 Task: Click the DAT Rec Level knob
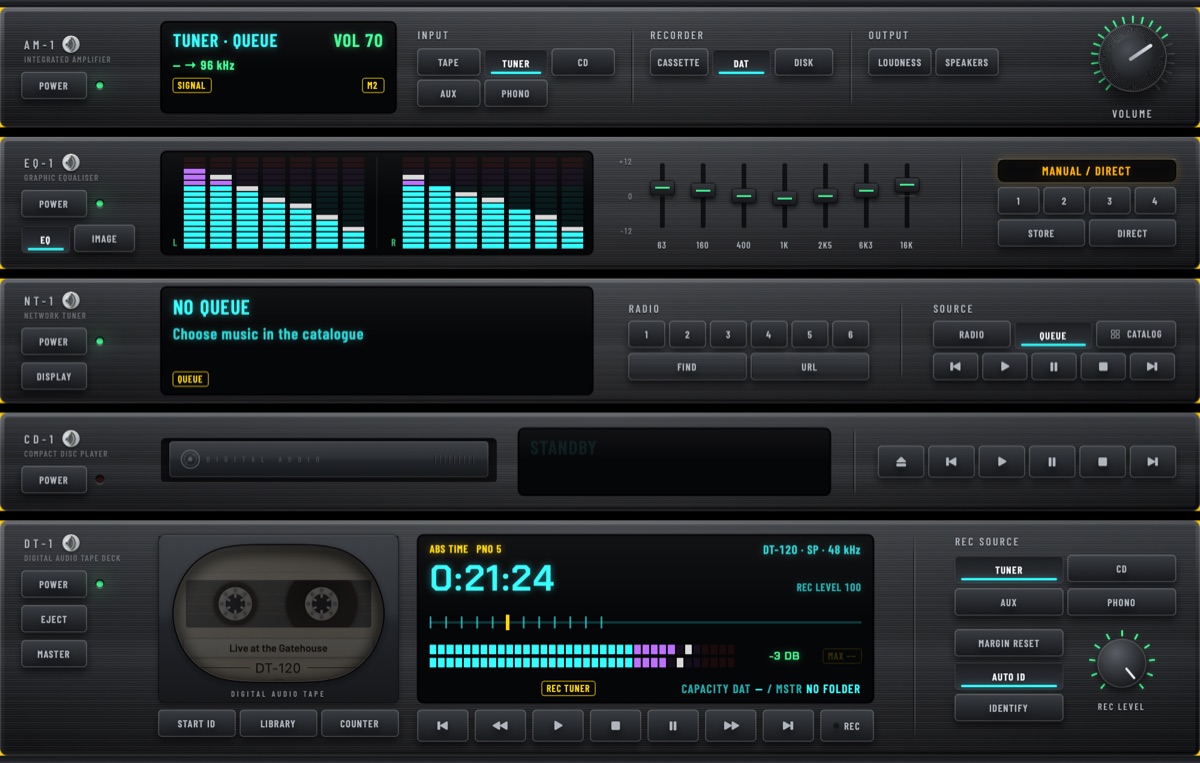1121,662
